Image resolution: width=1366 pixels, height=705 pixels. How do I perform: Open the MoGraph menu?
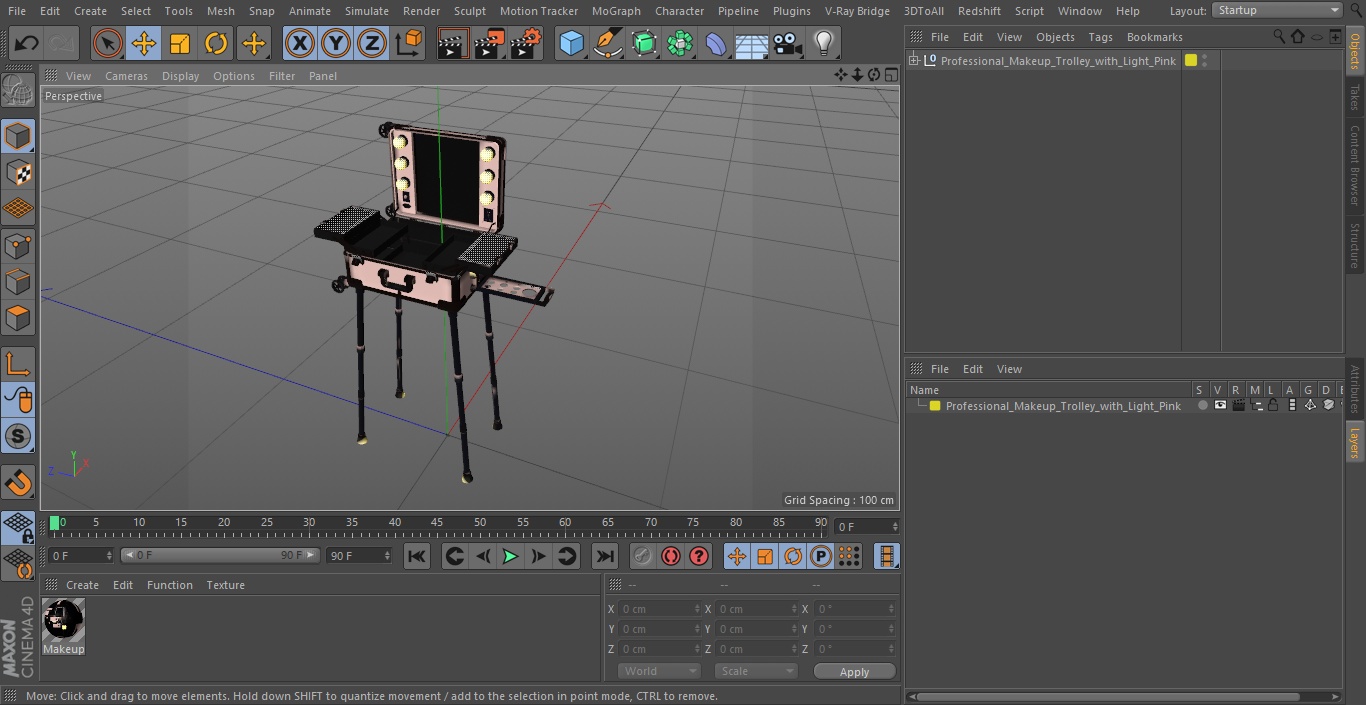point(616,11)
